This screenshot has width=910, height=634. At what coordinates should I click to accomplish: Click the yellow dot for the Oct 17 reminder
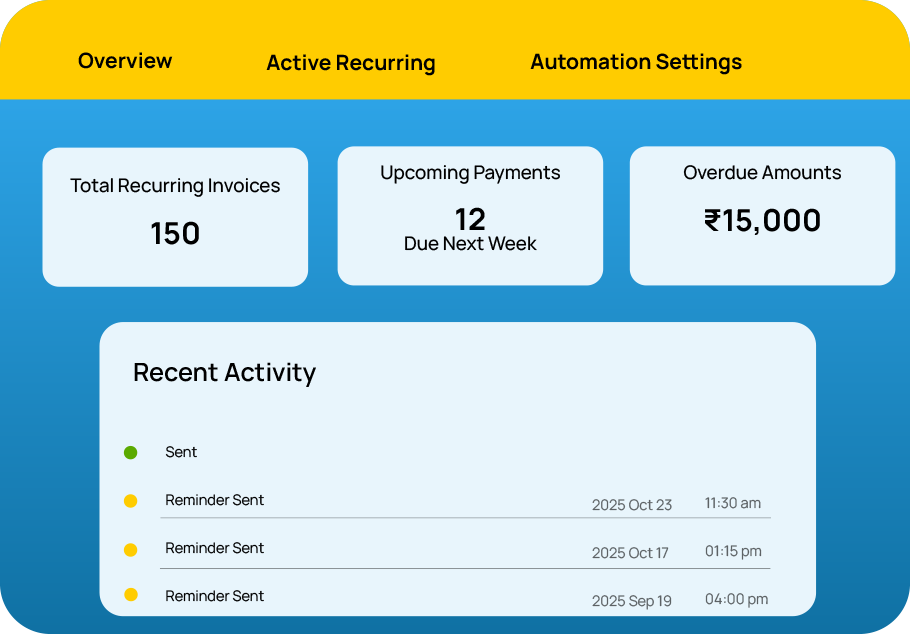(x=130, y=549)
